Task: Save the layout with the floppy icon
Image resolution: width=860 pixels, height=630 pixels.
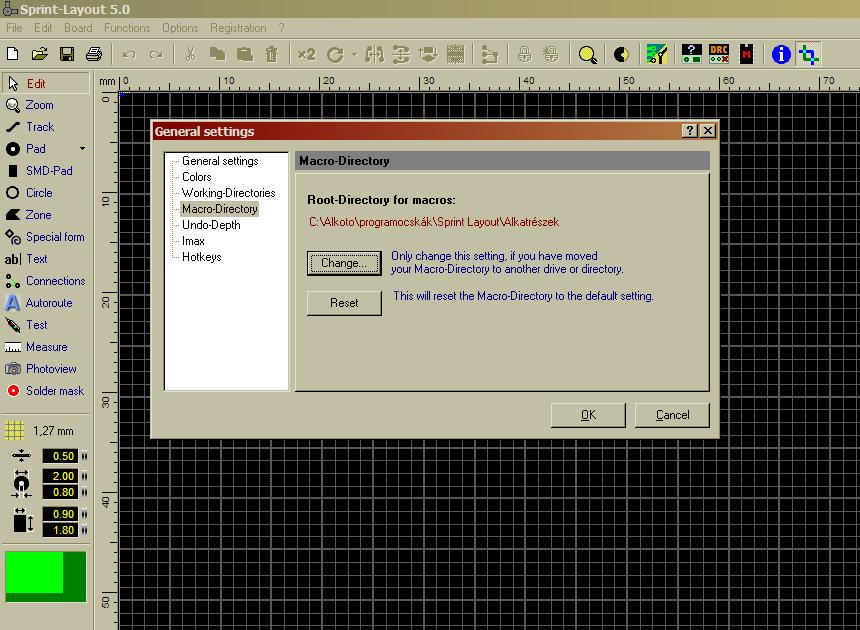Action: pos(67,54)
